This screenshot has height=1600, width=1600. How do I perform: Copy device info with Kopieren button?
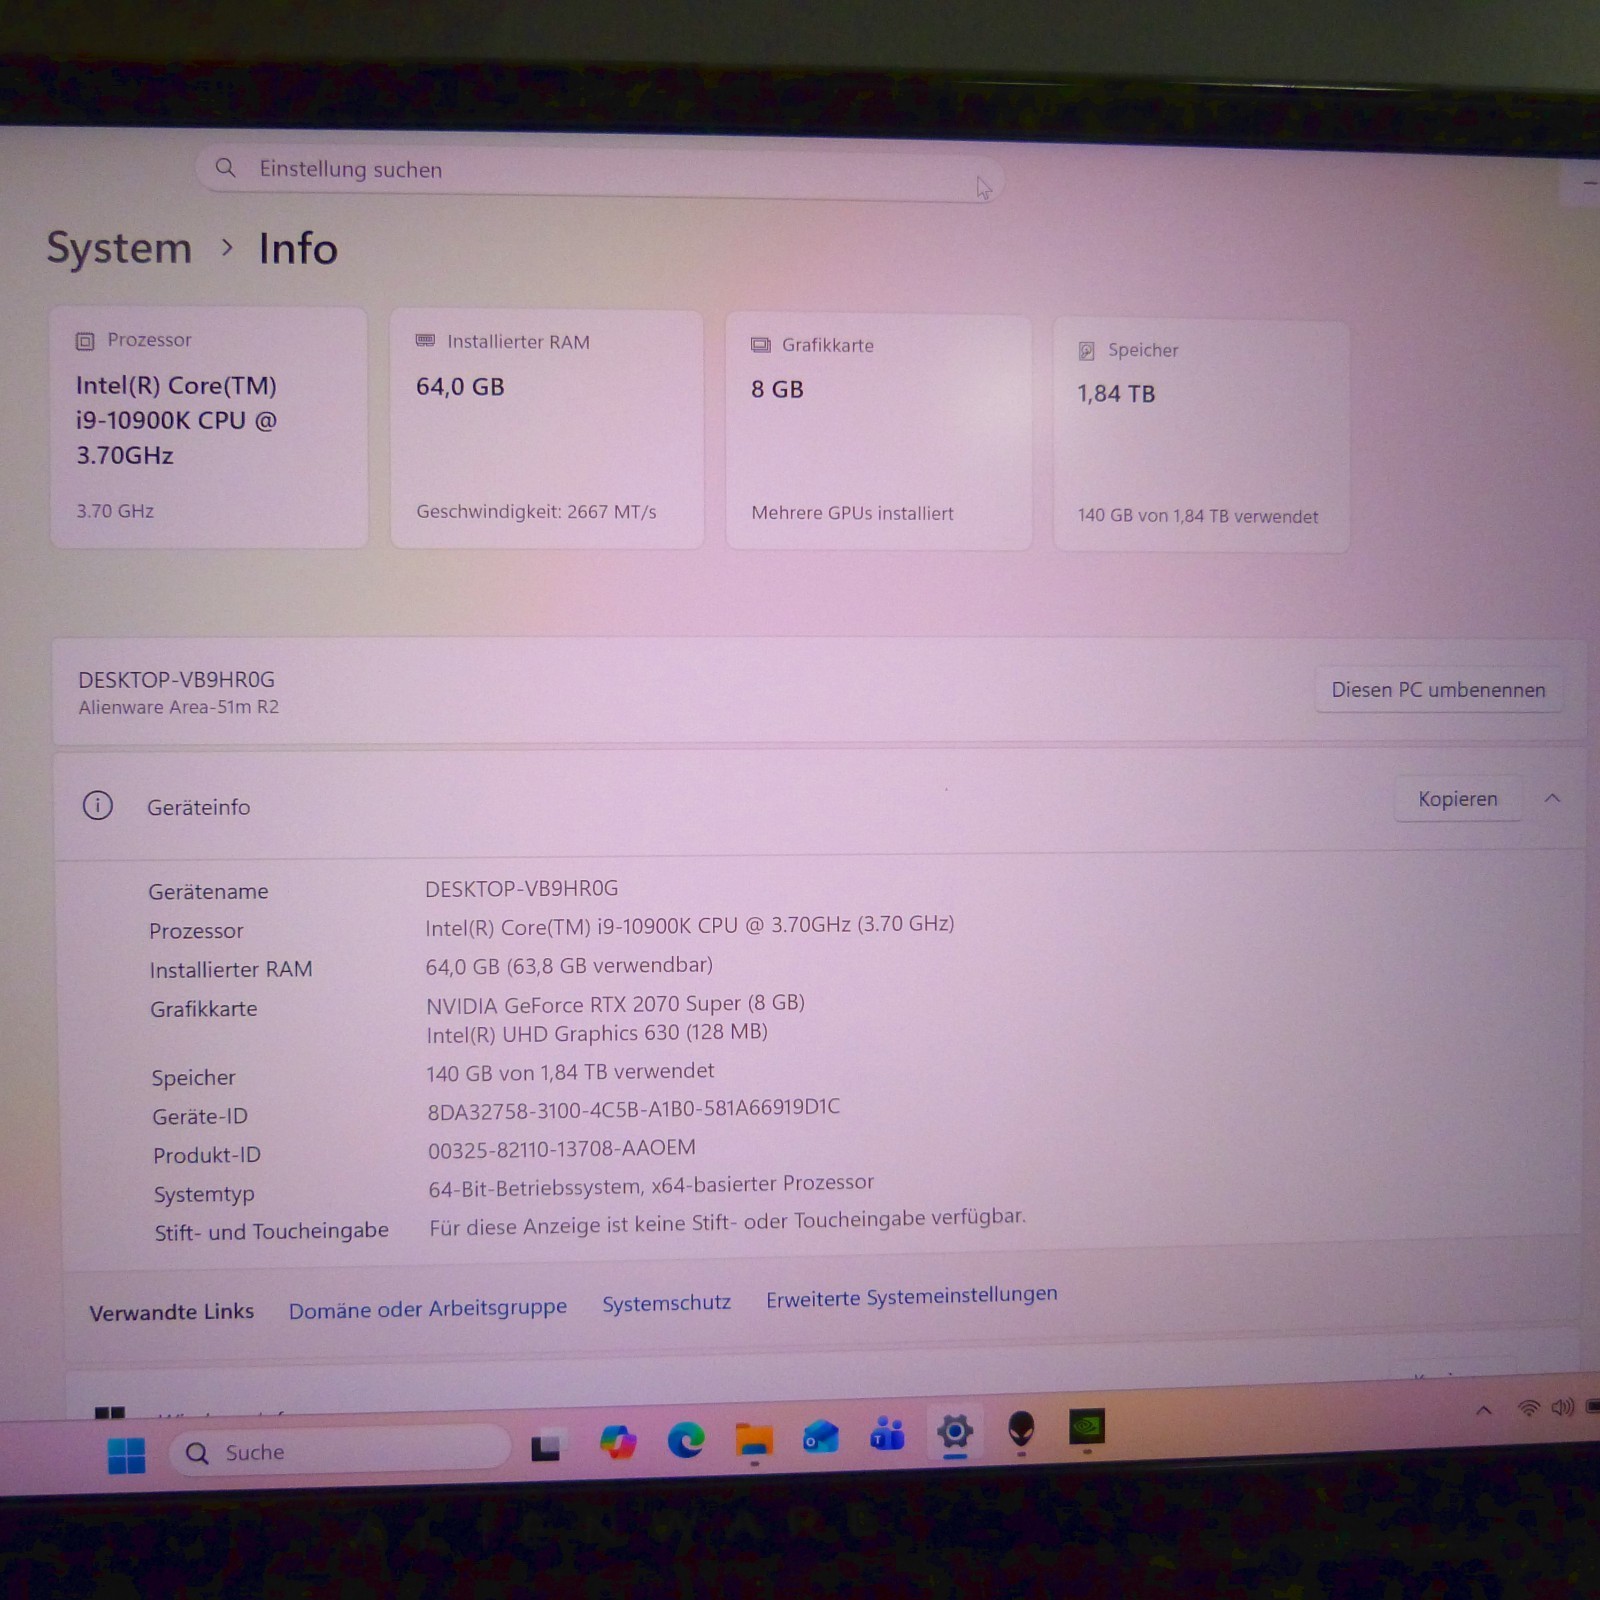pyautogui.click(x=1458, y=799)
